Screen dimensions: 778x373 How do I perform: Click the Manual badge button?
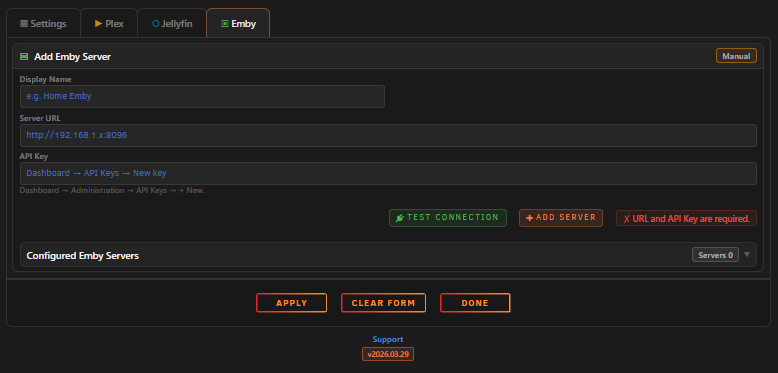click(736, 56)
